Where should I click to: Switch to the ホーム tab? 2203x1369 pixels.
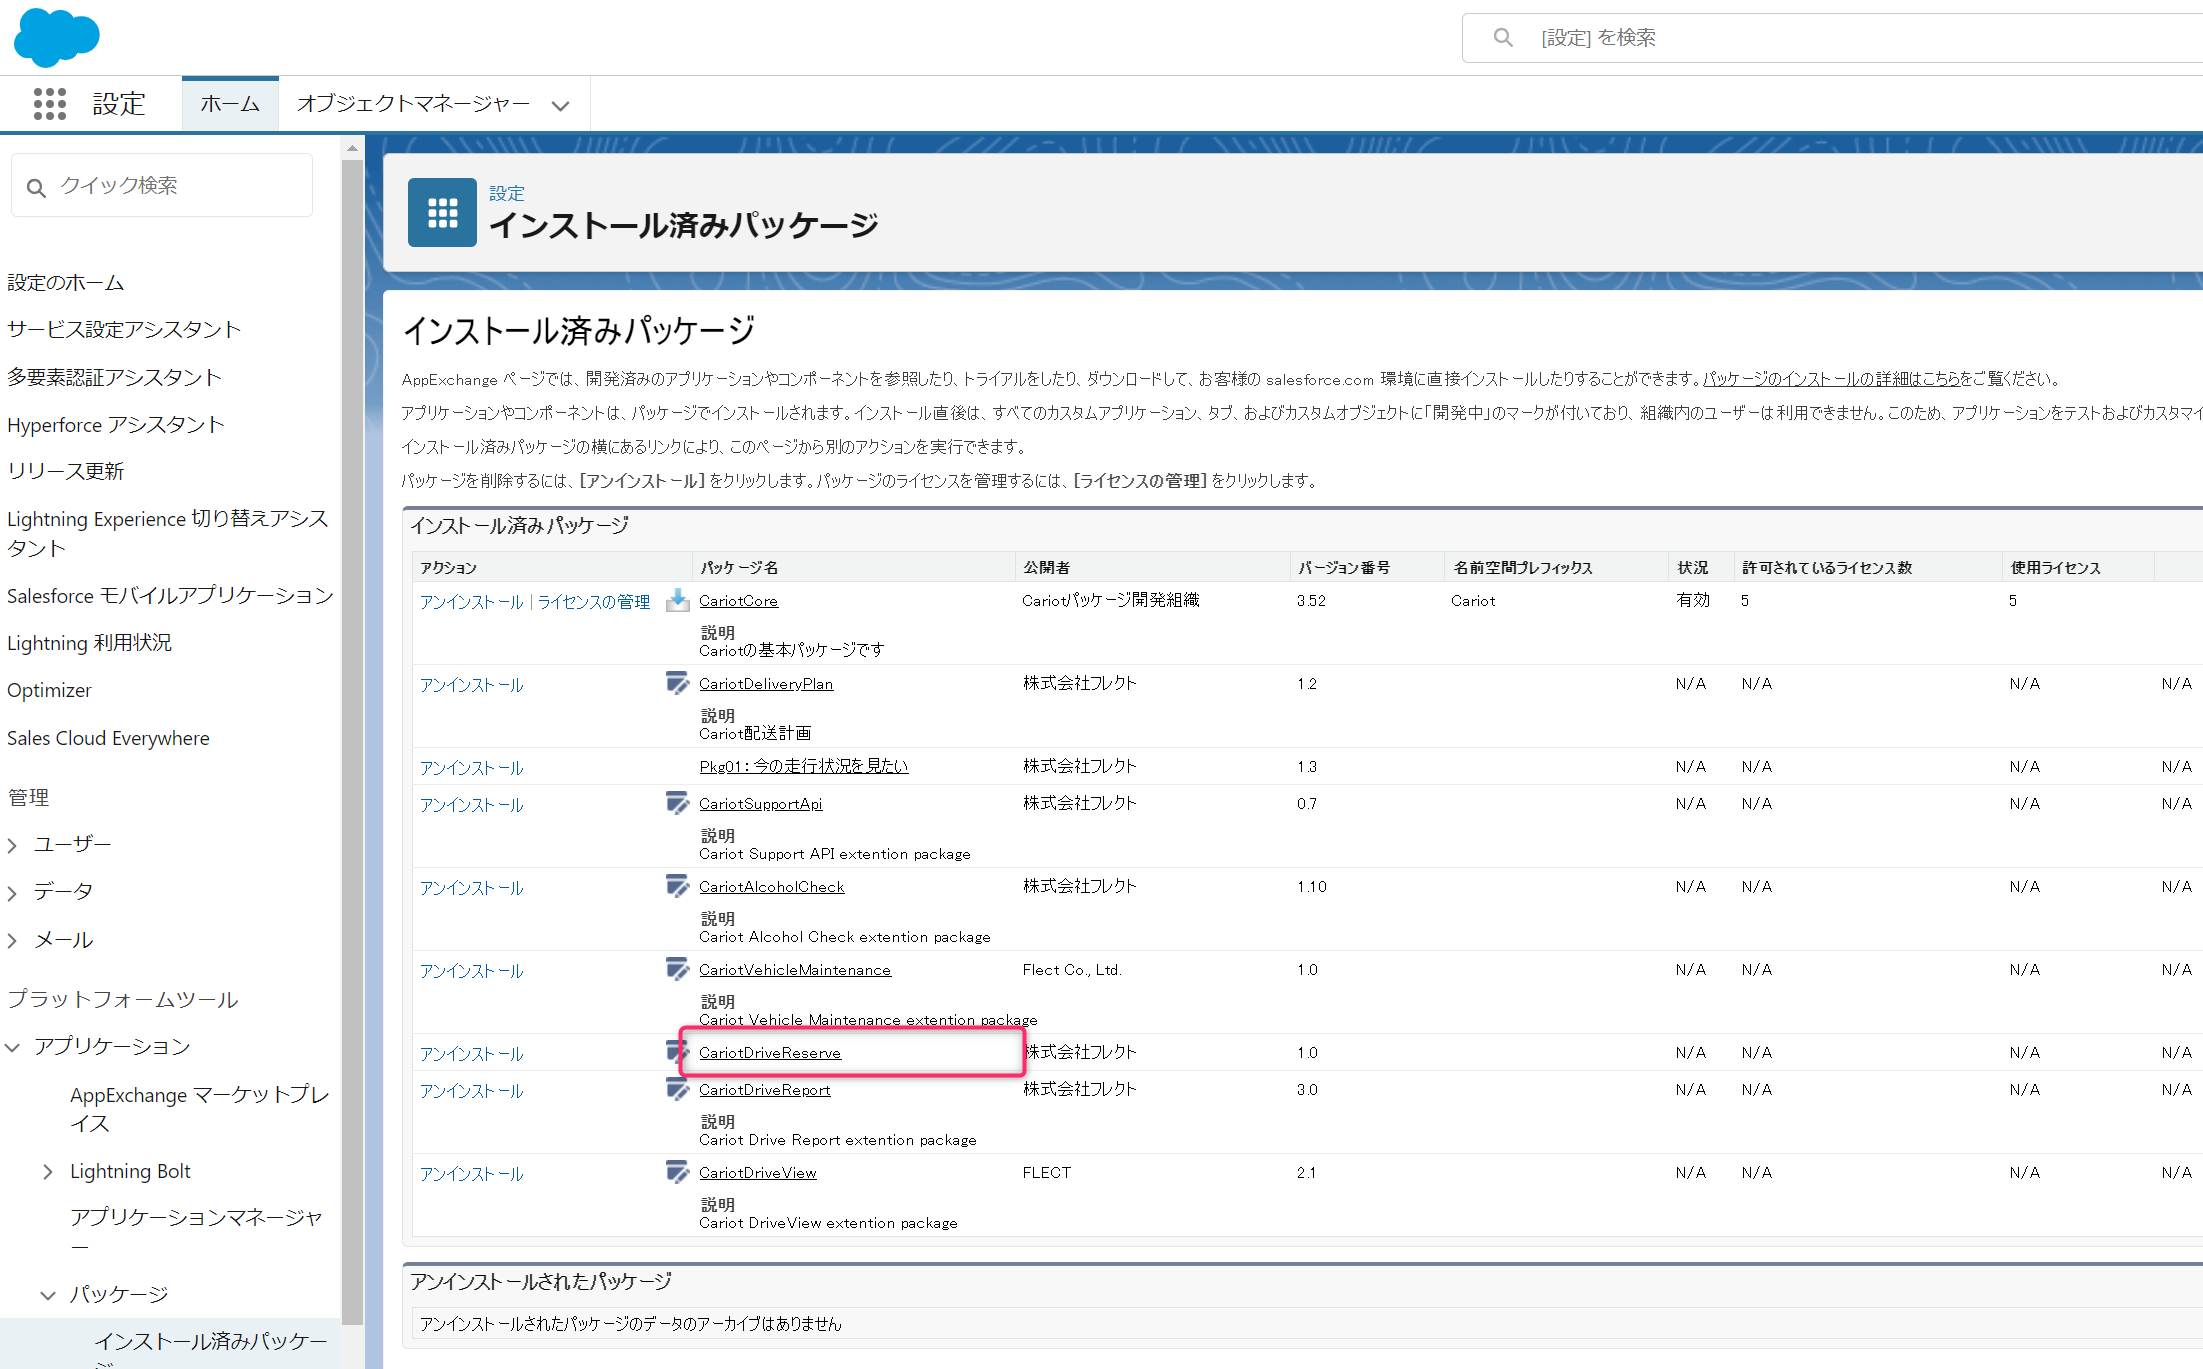230,104
